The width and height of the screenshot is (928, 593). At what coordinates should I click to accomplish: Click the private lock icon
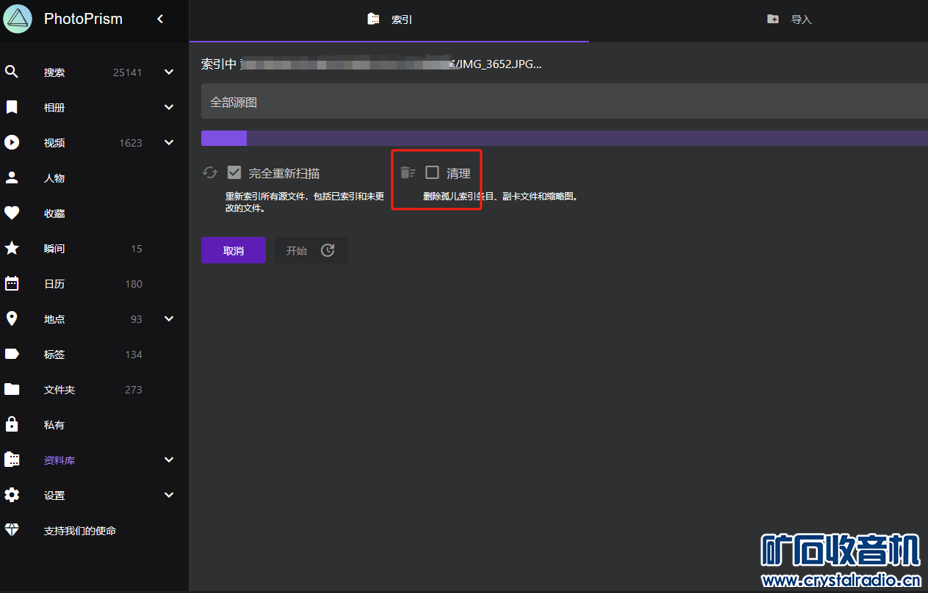click(x=11, y=424)
